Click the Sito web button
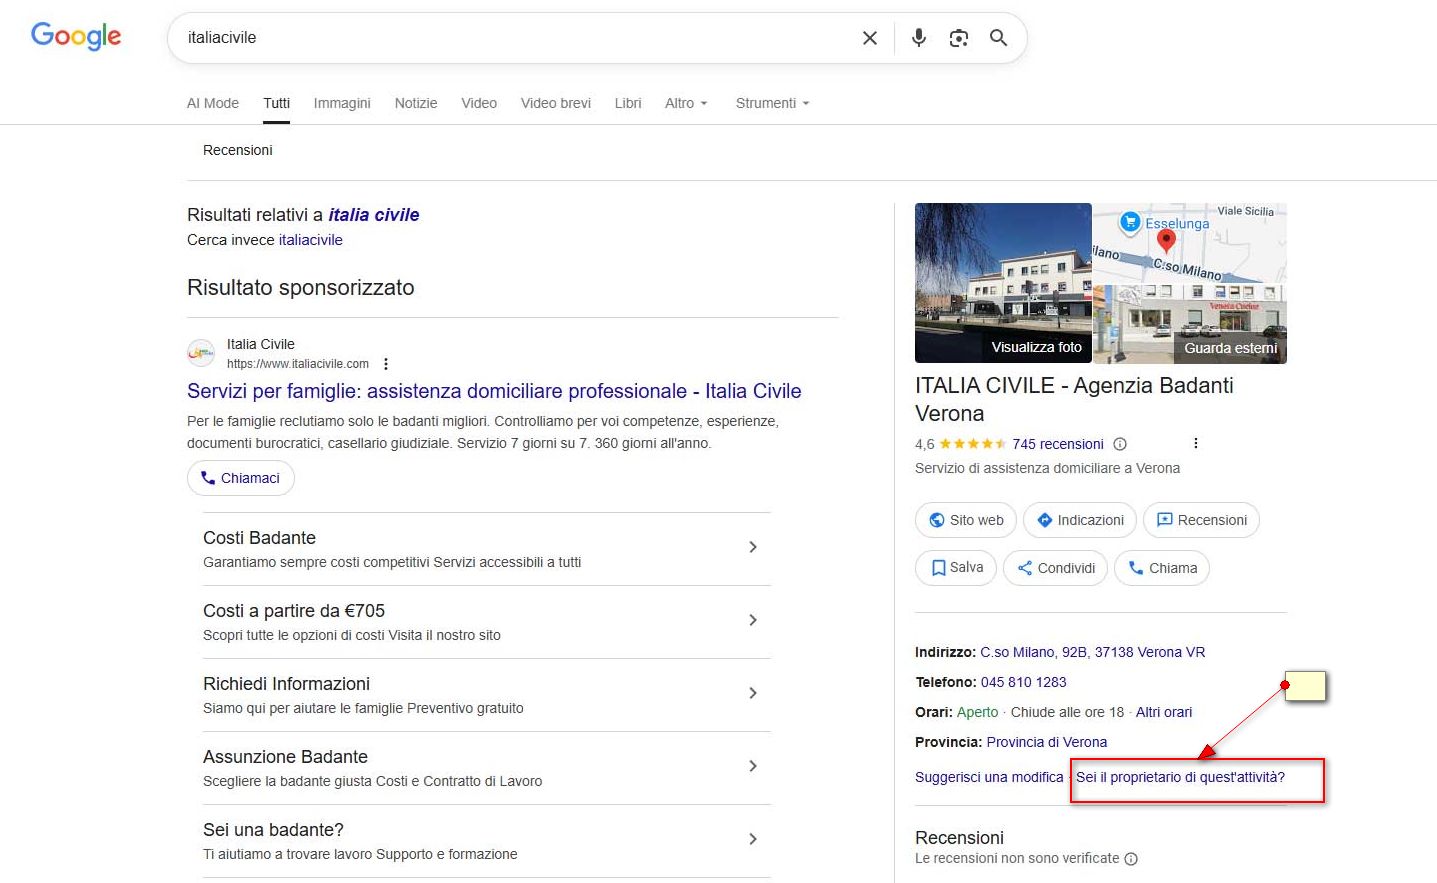The image size is (1437, 883). tap(966, 520)
